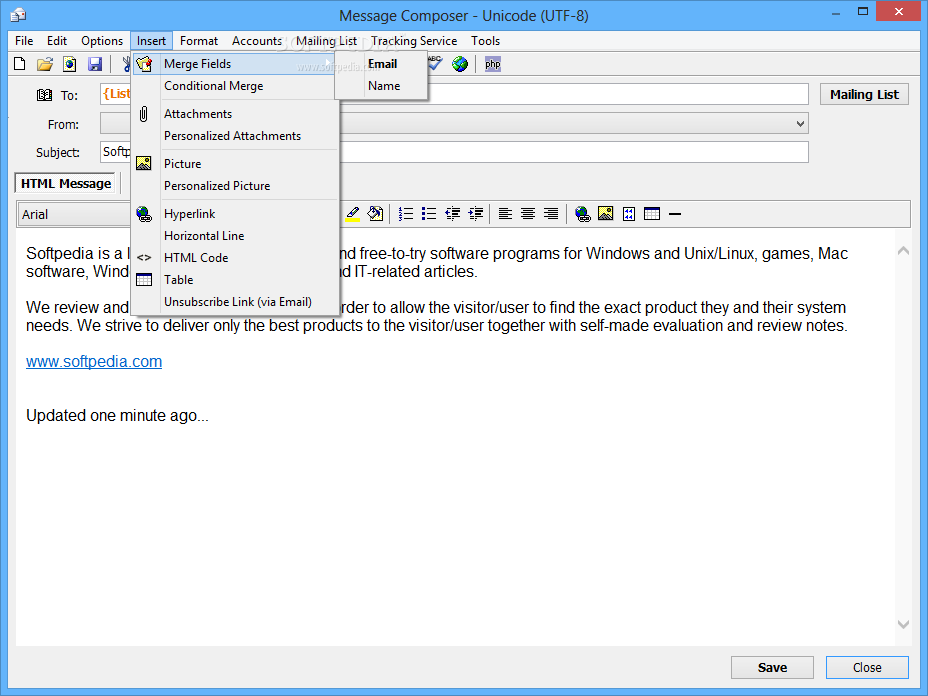Click the scissors cut icon
The image size is (928, 696).
click(125, 64)
